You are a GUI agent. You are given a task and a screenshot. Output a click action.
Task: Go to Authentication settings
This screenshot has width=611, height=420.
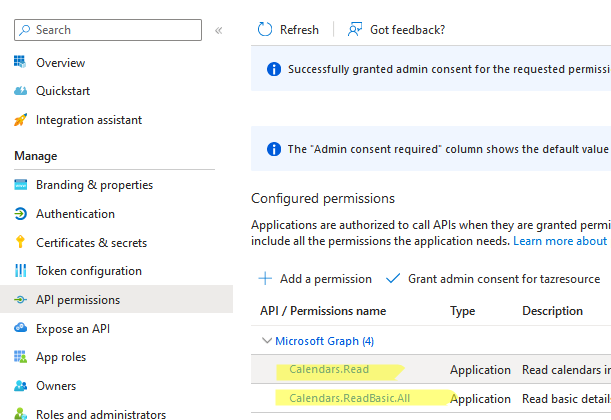tap(76, 214)
